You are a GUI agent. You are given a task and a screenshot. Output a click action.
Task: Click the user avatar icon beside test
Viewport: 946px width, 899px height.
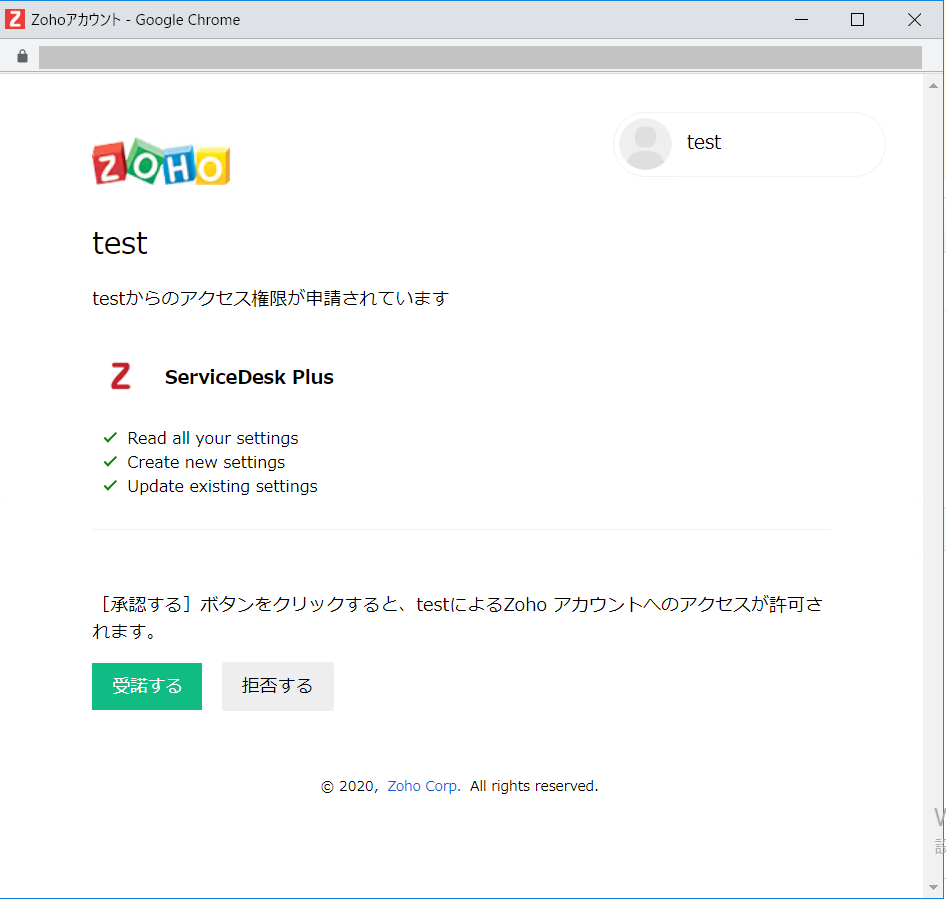(646, 144)
